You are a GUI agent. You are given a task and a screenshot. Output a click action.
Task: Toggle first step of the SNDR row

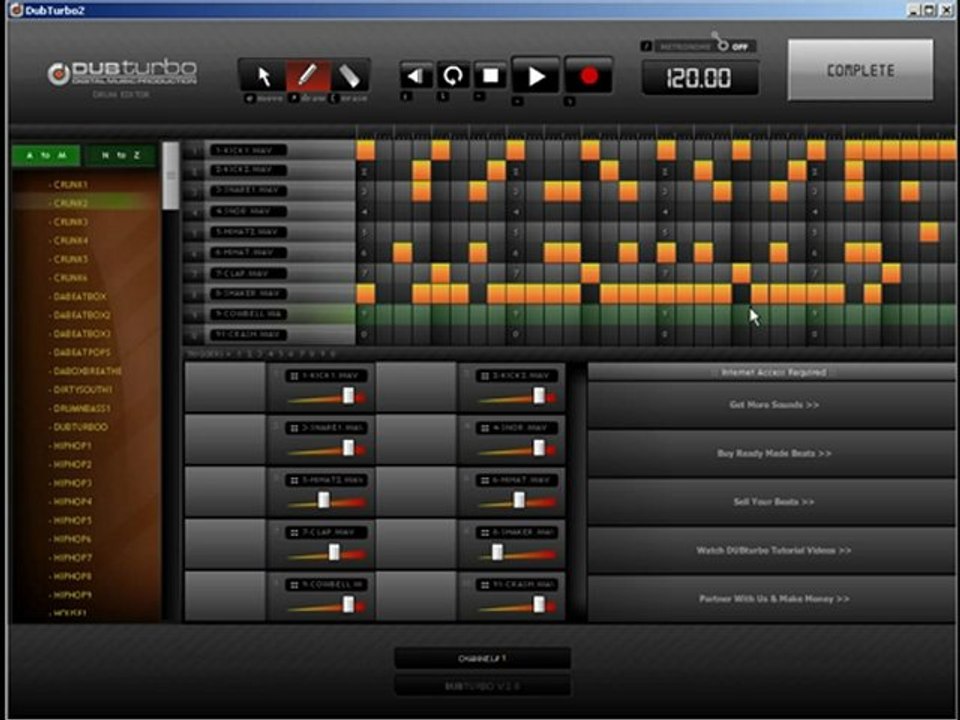(366, 212)
